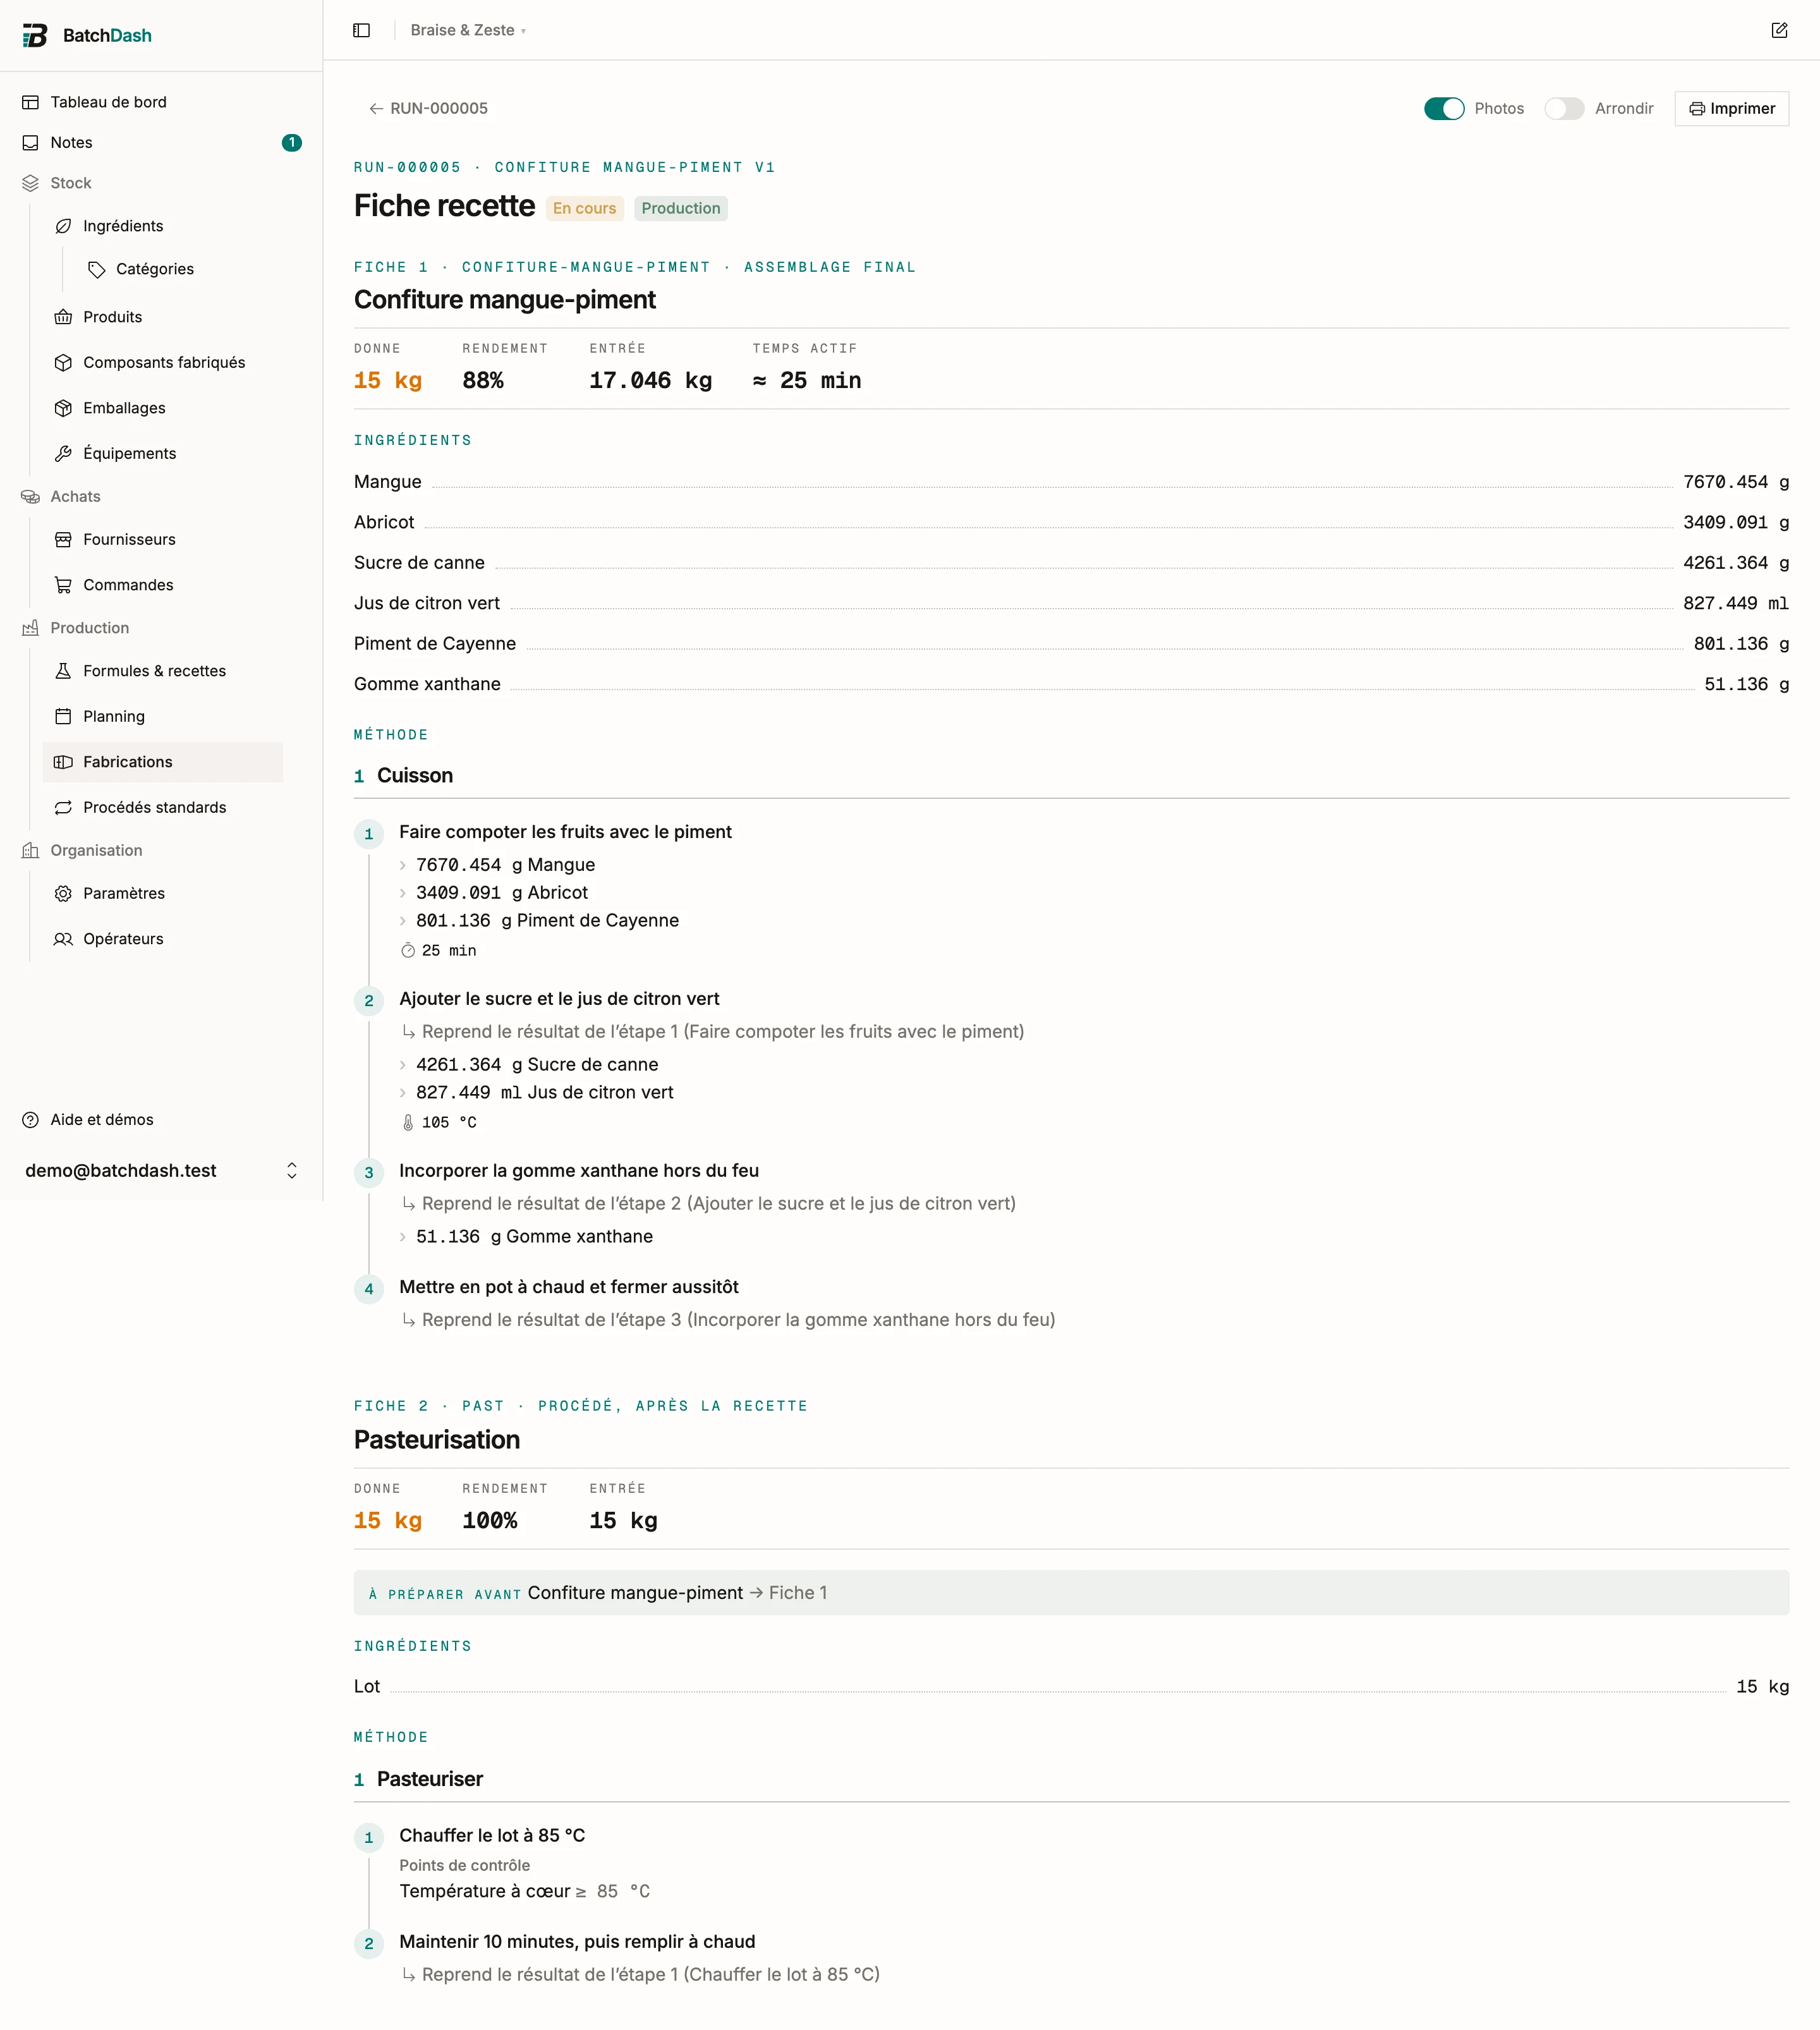1820x2030 pixels.
Task: Open Commandes in the sidebar
Action: [x=163, y=585]
